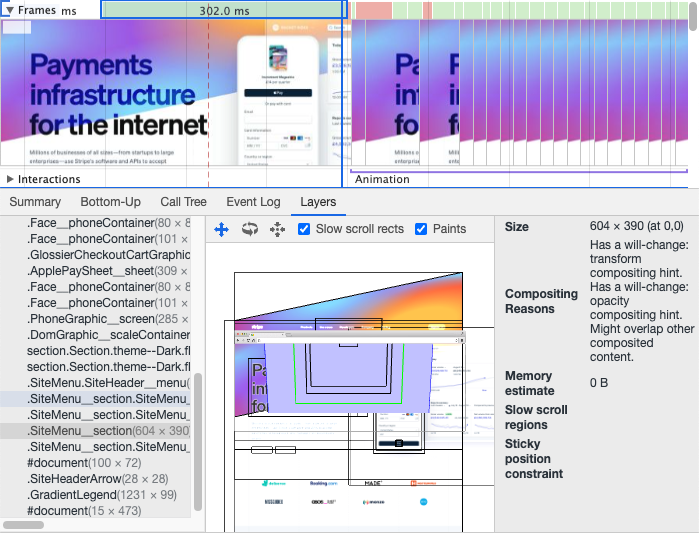Open the Call Tree tab
The width and height of the screenshot is (699, 533).
click(x=183, y=202)
